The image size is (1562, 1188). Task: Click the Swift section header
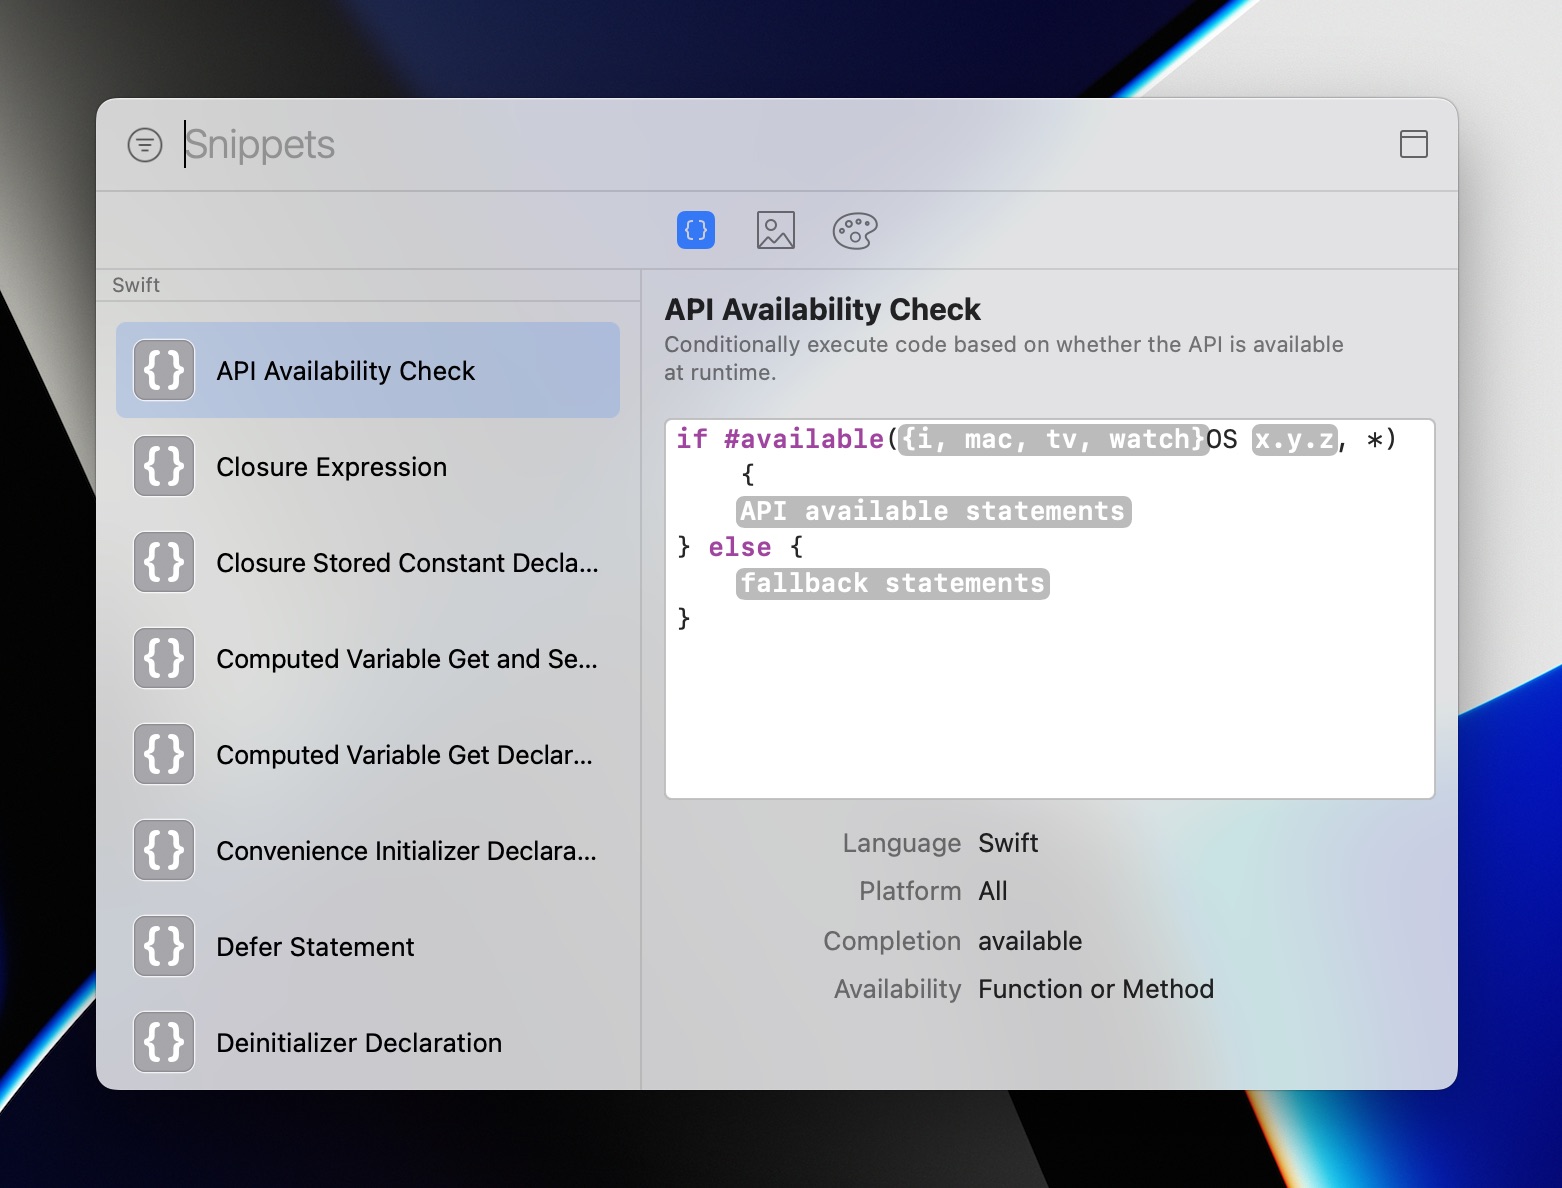coord(136,285)
